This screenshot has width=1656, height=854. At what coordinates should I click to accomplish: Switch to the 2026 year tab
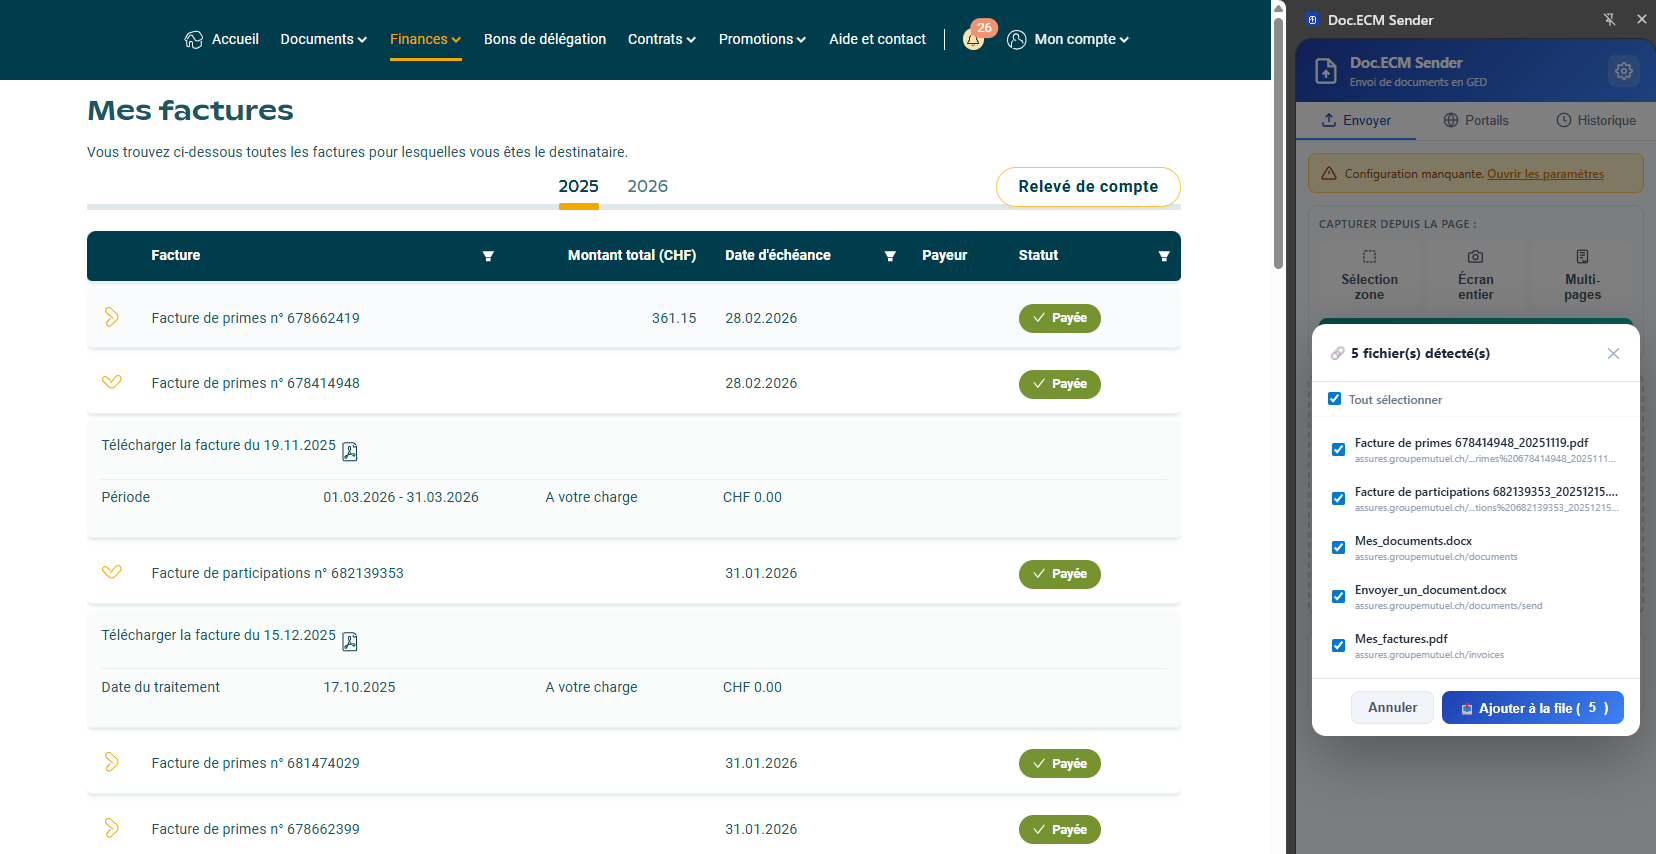(647, 186)
